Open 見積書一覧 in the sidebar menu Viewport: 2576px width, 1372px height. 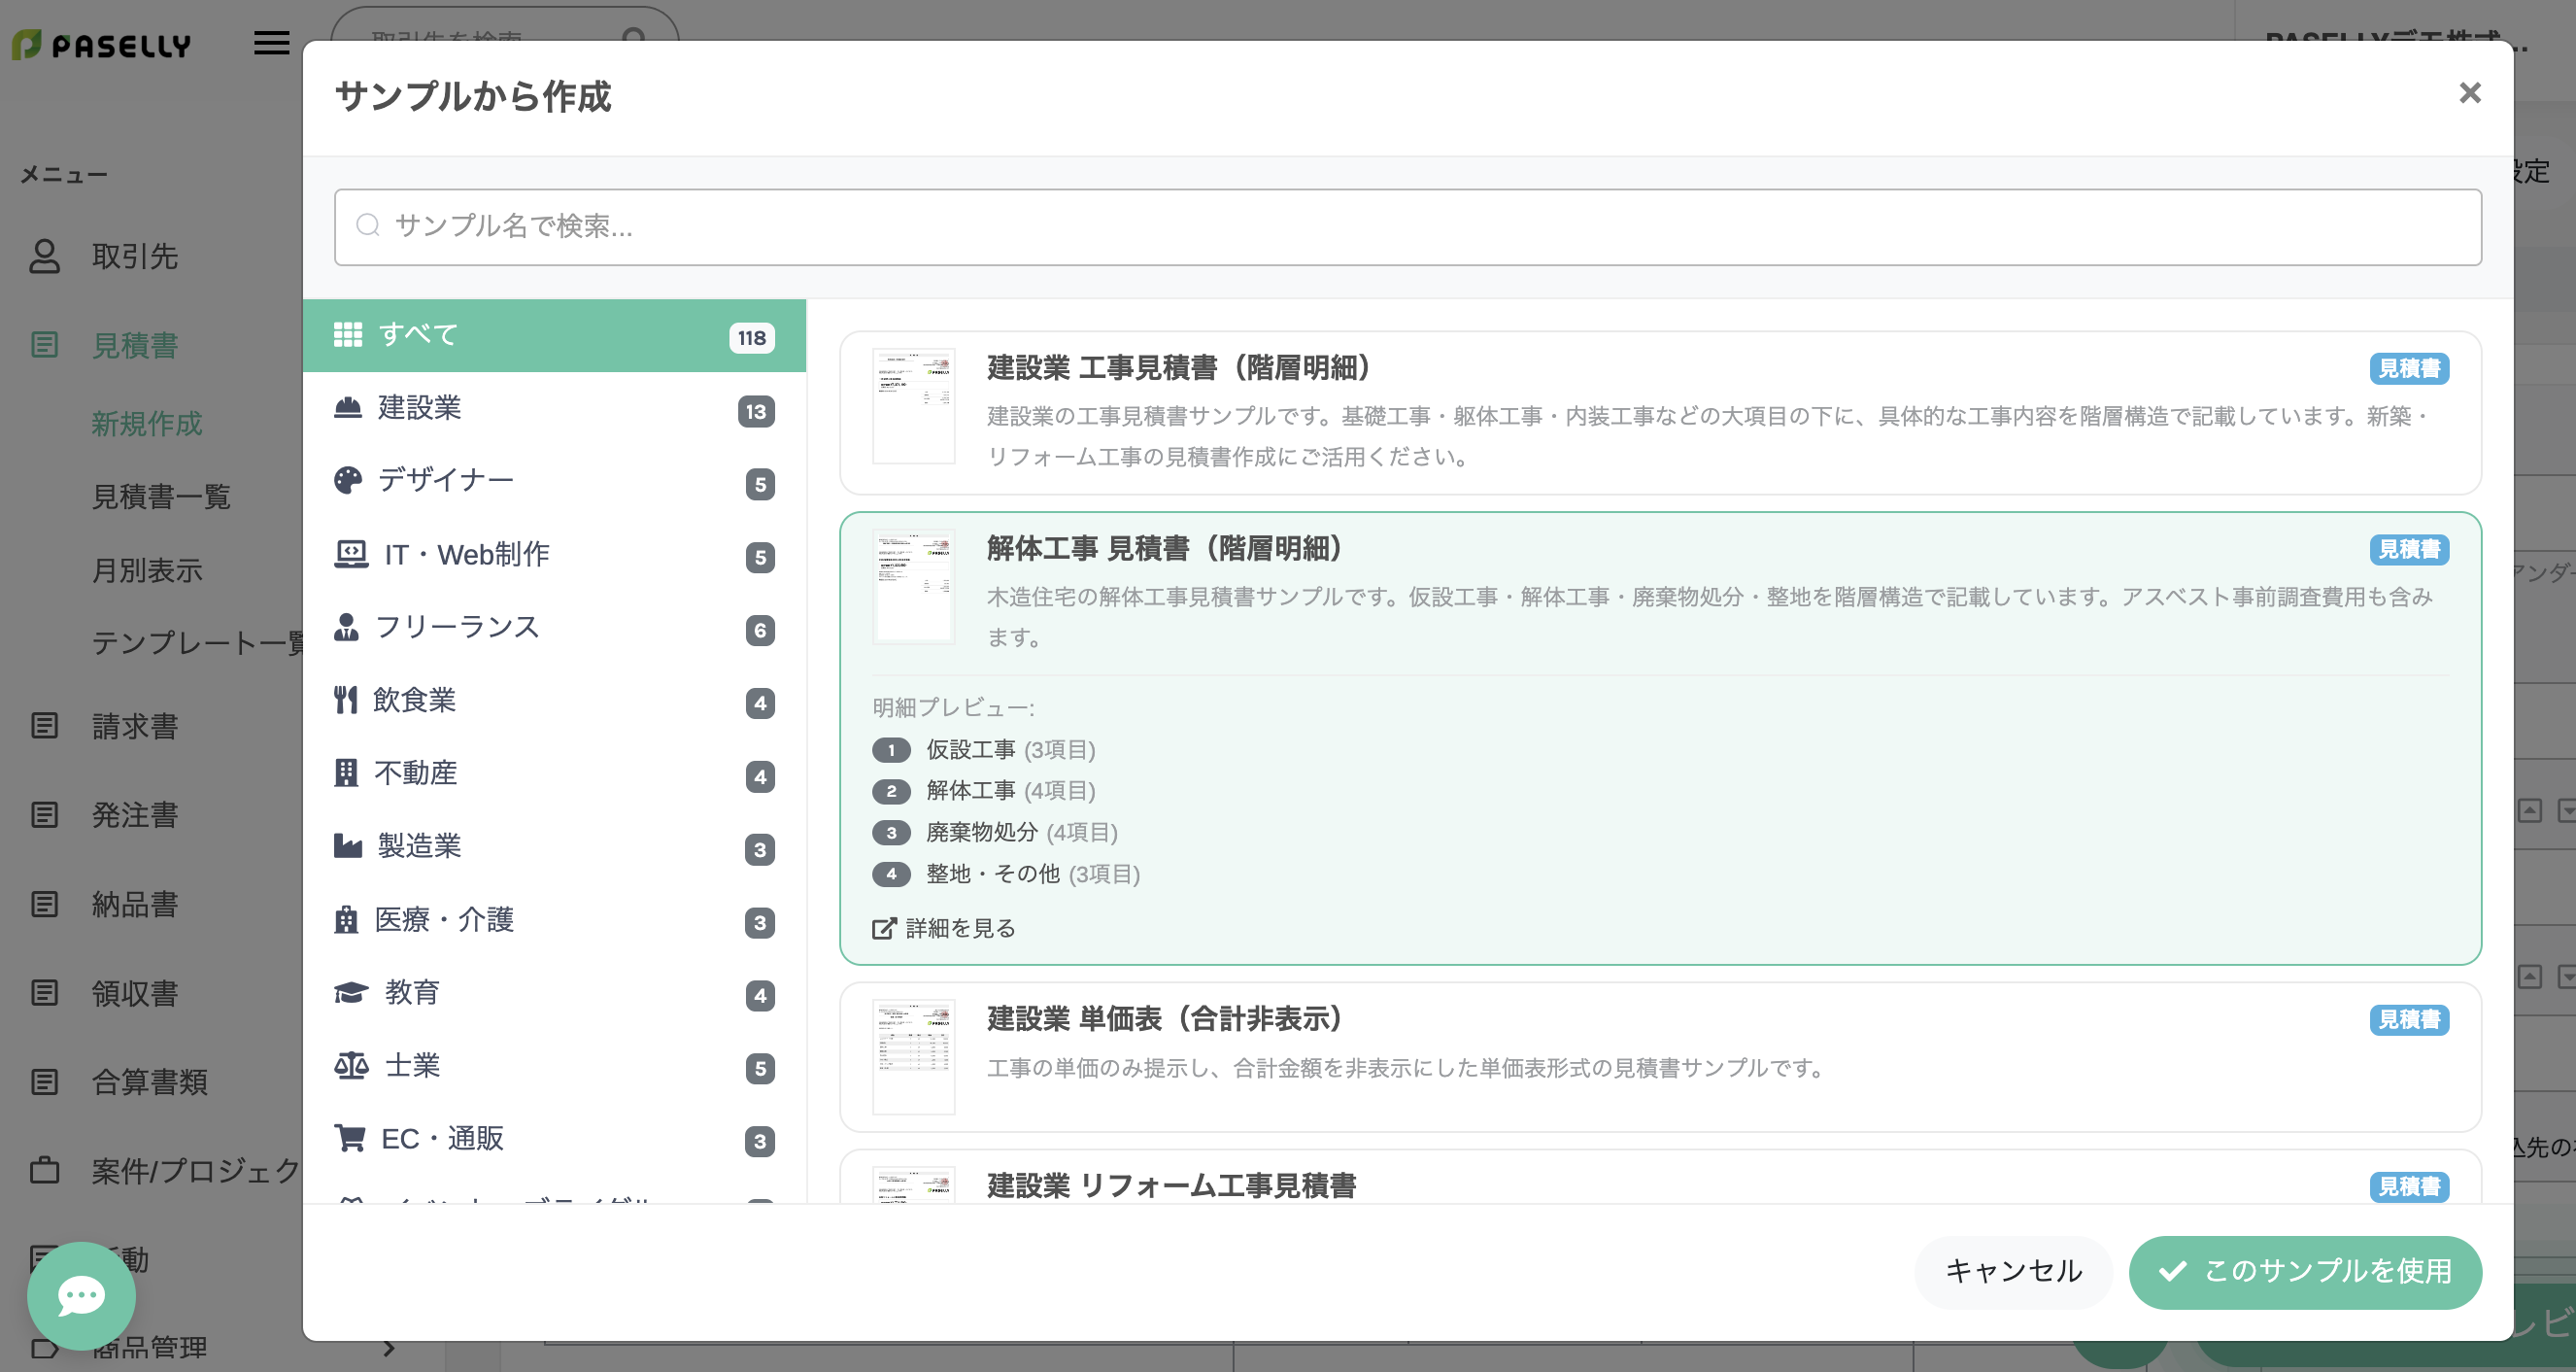[161, 496]
